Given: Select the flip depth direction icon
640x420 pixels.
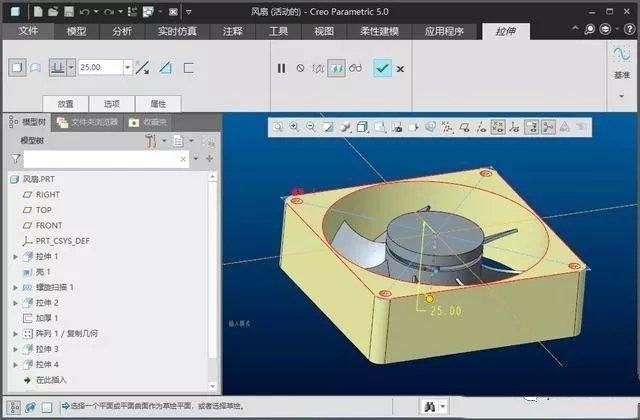Looking at the screenshot, I should tap(142, 68).
